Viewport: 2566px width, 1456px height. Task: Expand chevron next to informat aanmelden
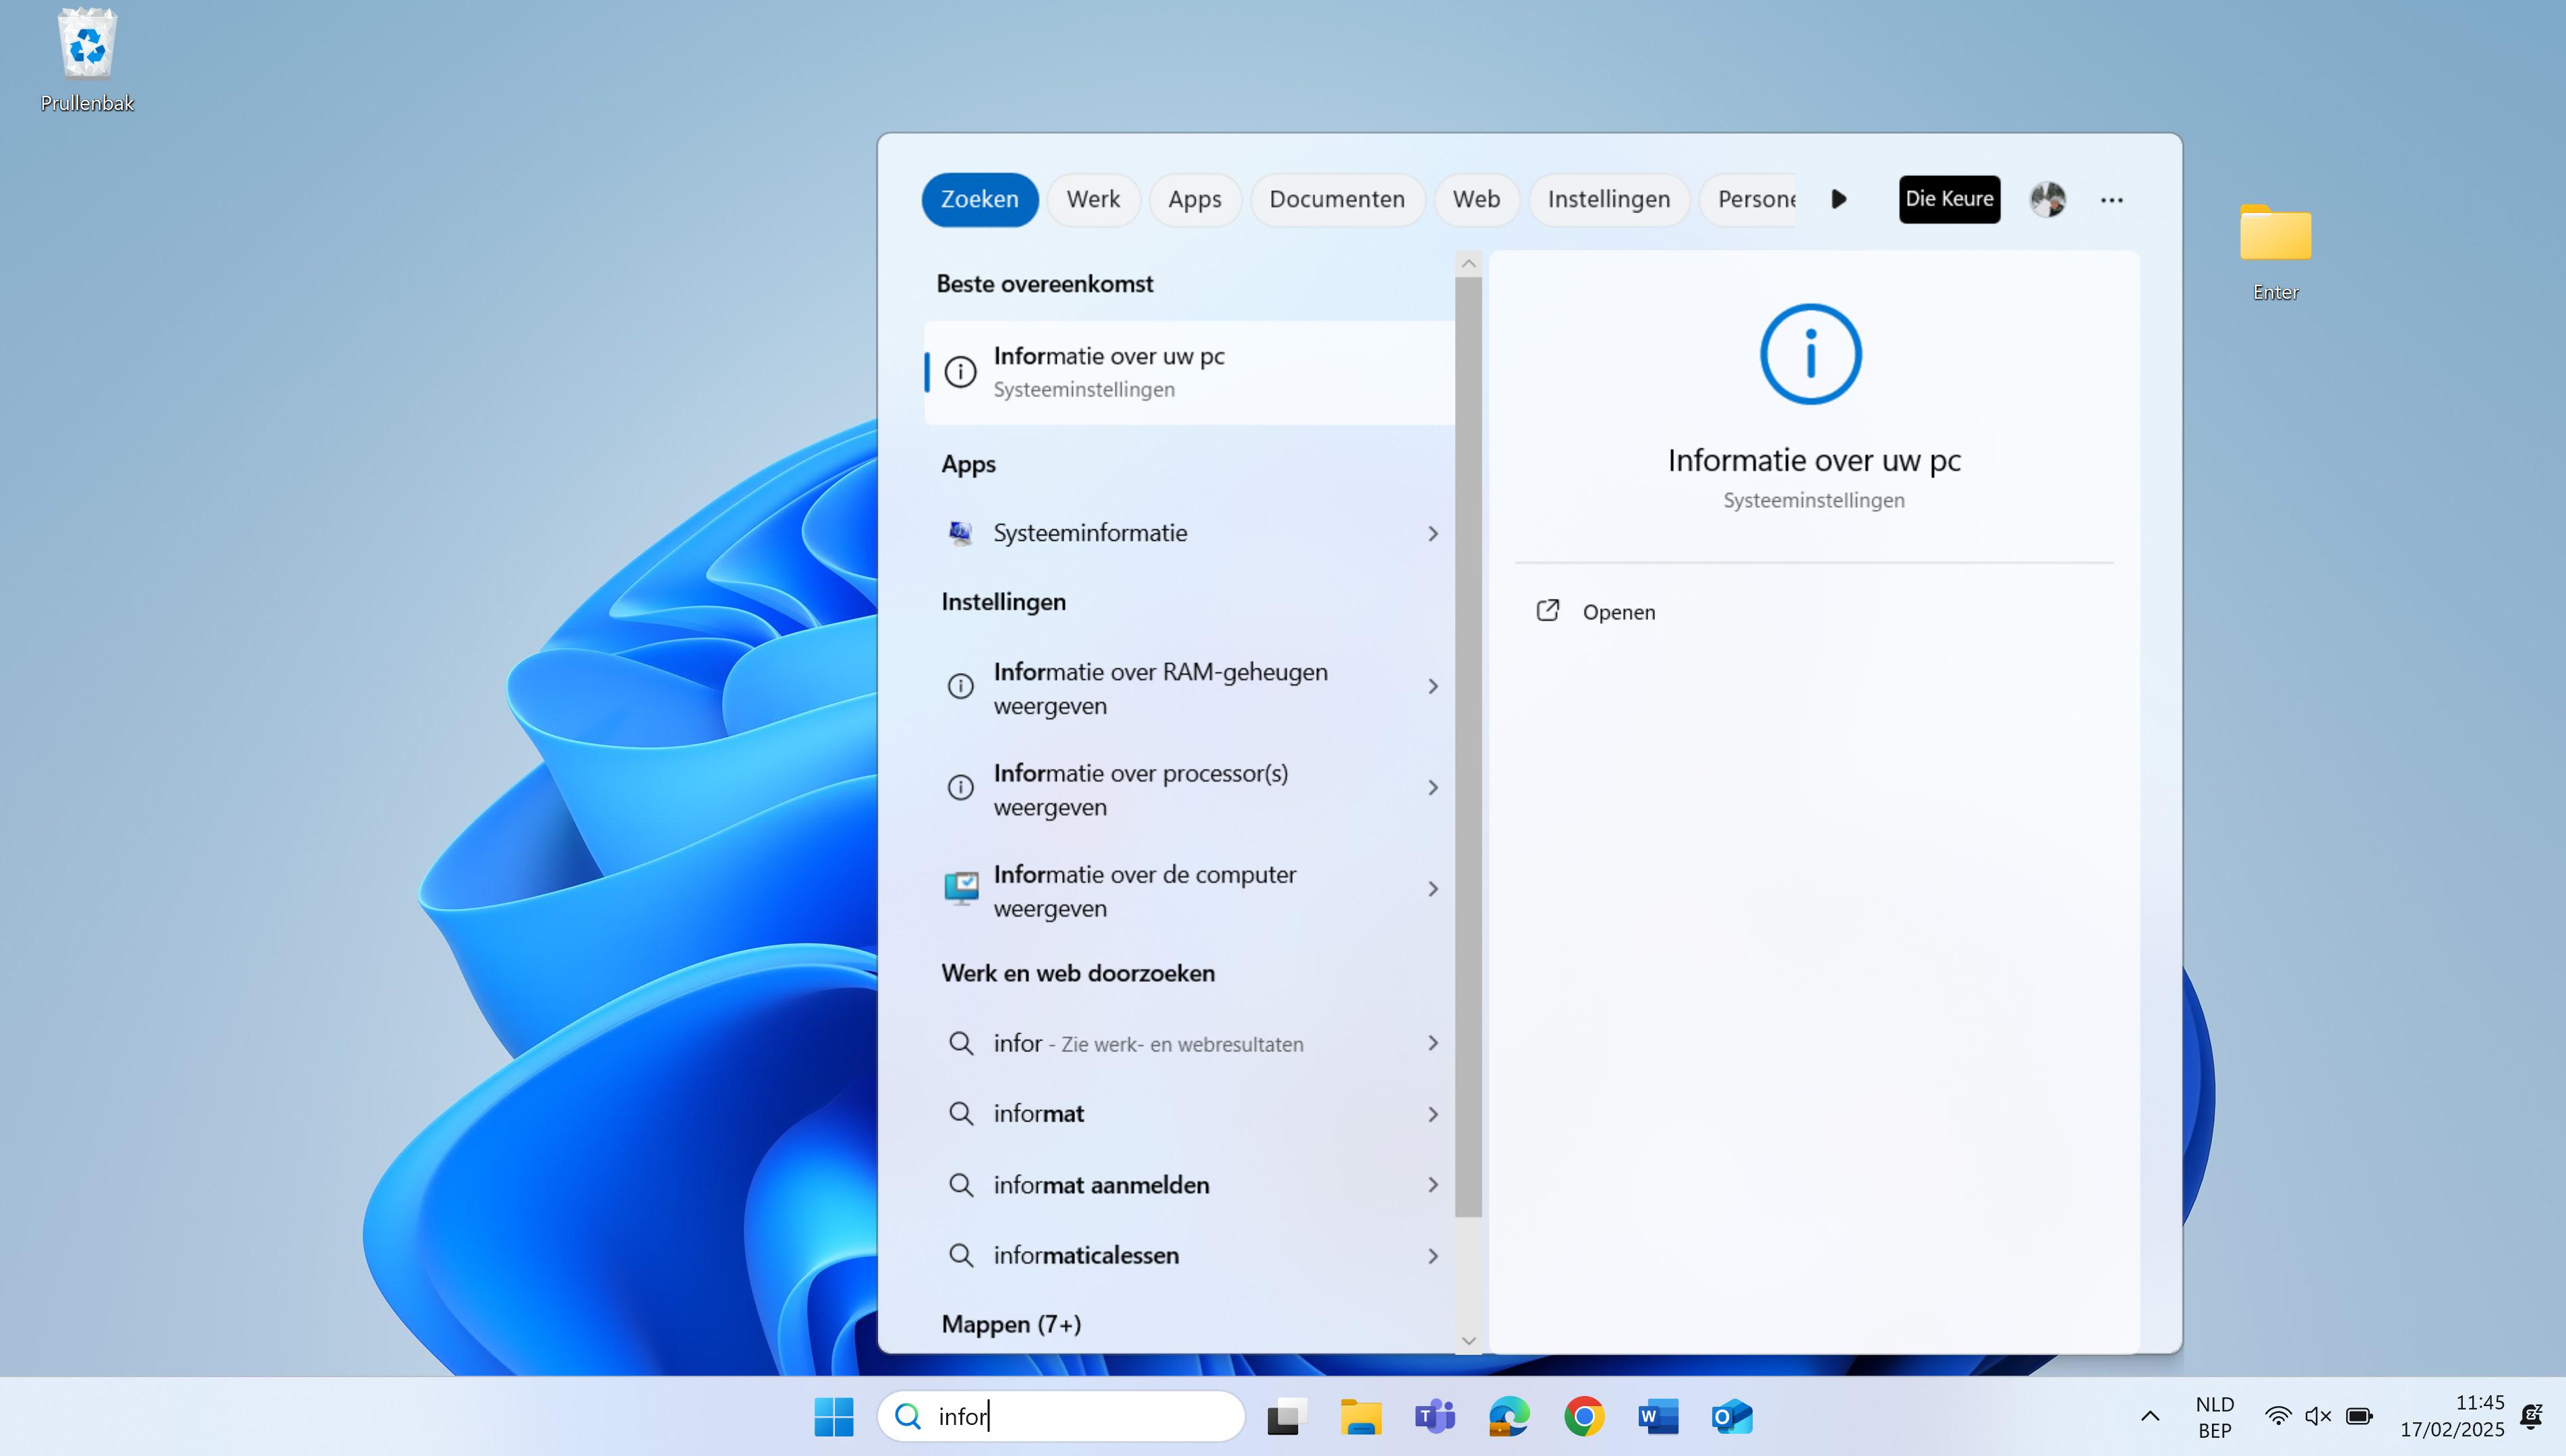(x=1433, y=1185)
